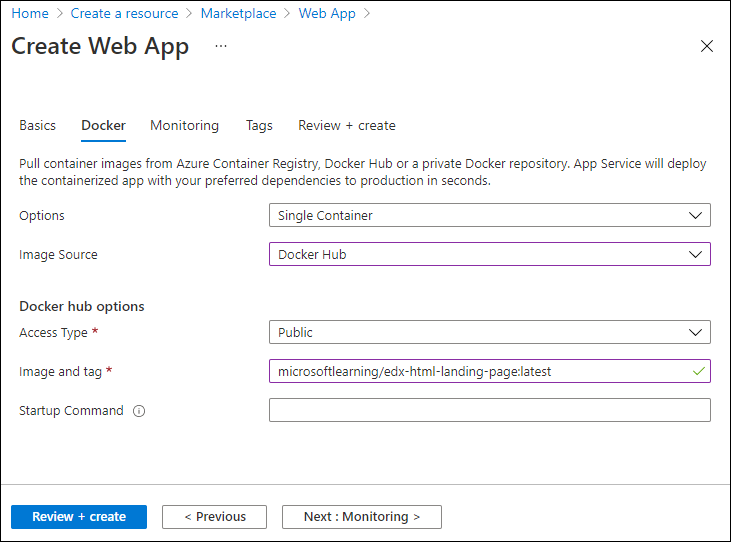The width and height of the screenshot is (731, 542).
Task: Close the Create Web App blade
Action: [707, 46]
